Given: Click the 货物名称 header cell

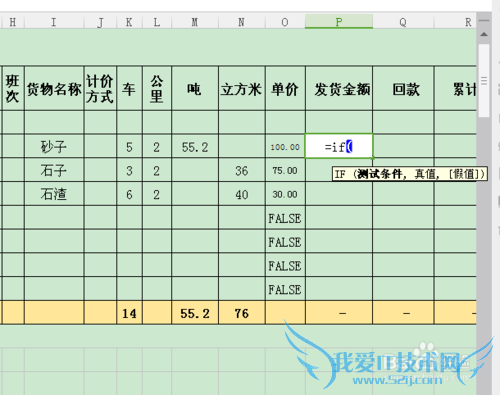Looking at the screenshot, I should (54, 88).
